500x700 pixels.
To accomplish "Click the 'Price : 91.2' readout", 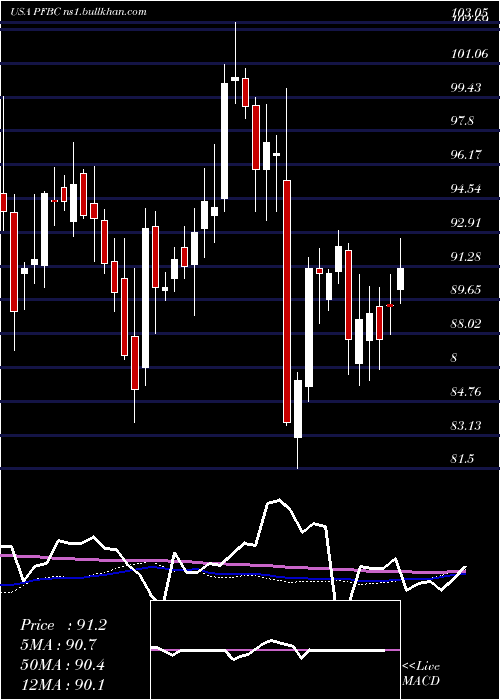I will (x=63, y=625).
